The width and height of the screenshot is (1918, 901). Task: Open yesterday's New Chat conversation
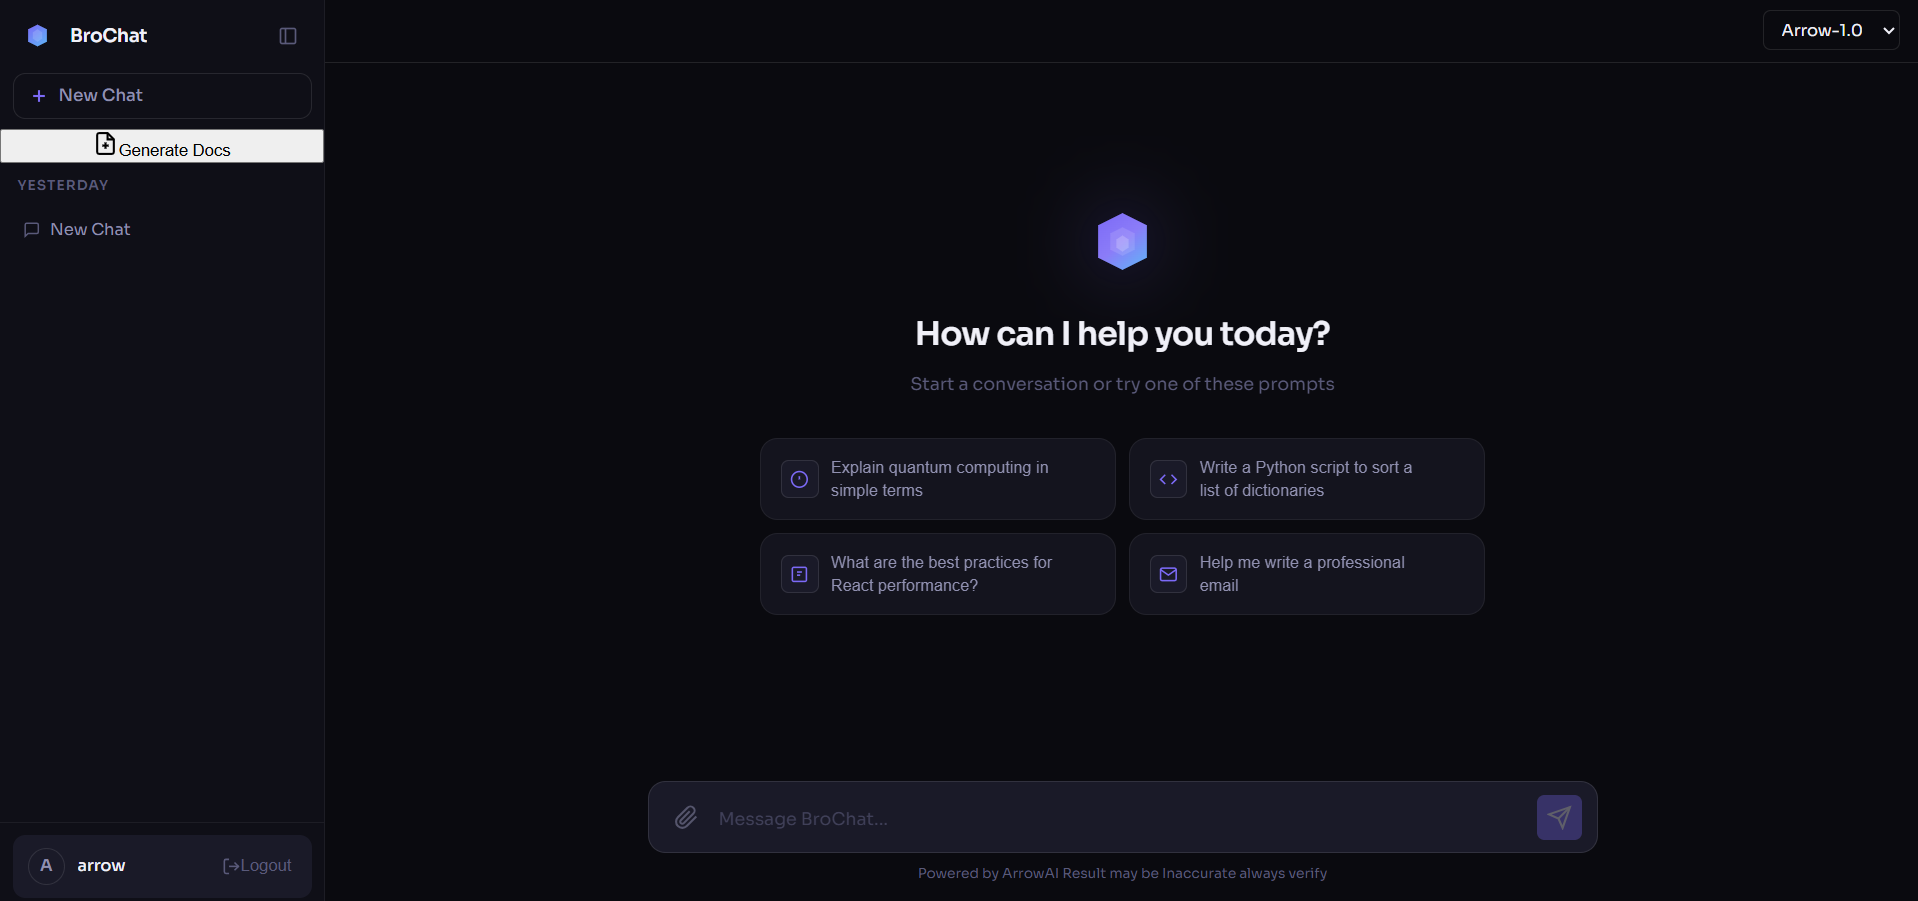(x=90, y=230)
